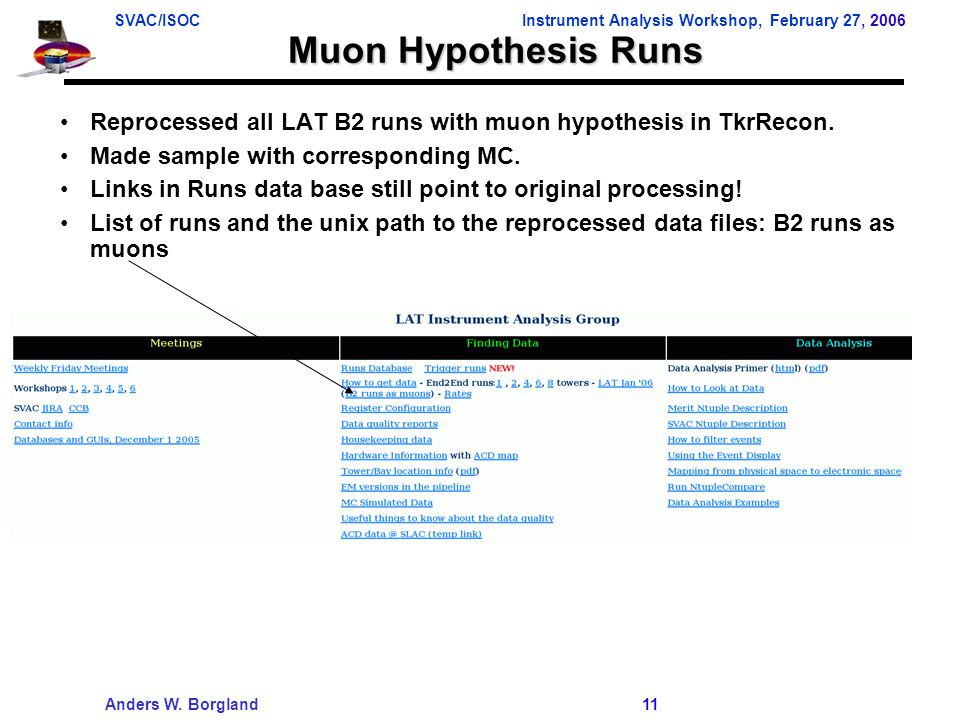The height and width of the screenshot is (720, 960).
Task: Click slide number 11 in footer
Action: click(650, 704)
